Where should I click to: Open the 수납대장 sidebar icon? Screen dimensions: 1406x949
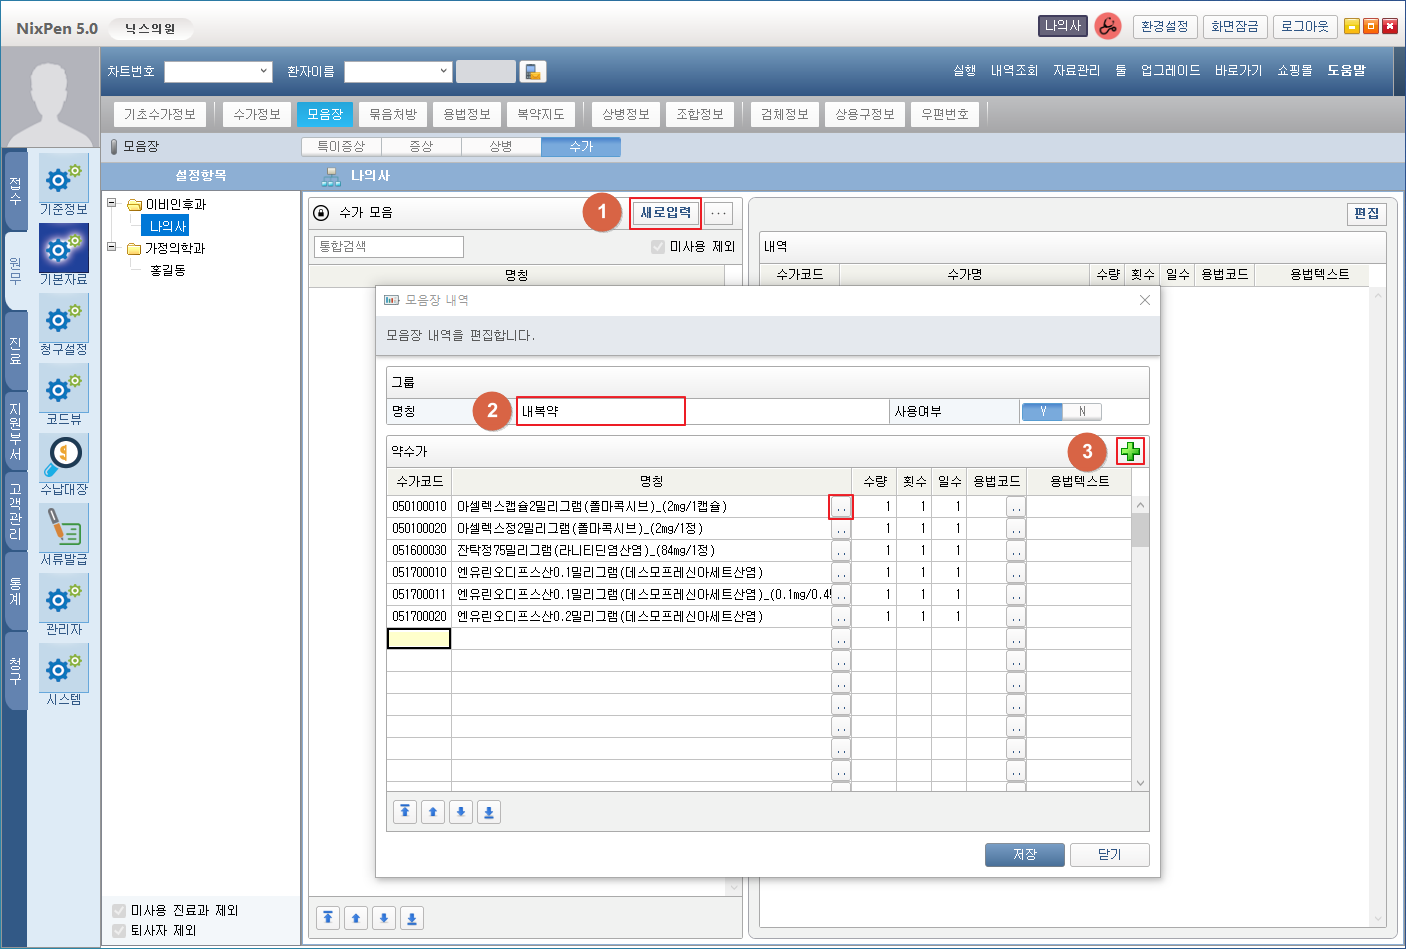point(64,458)
